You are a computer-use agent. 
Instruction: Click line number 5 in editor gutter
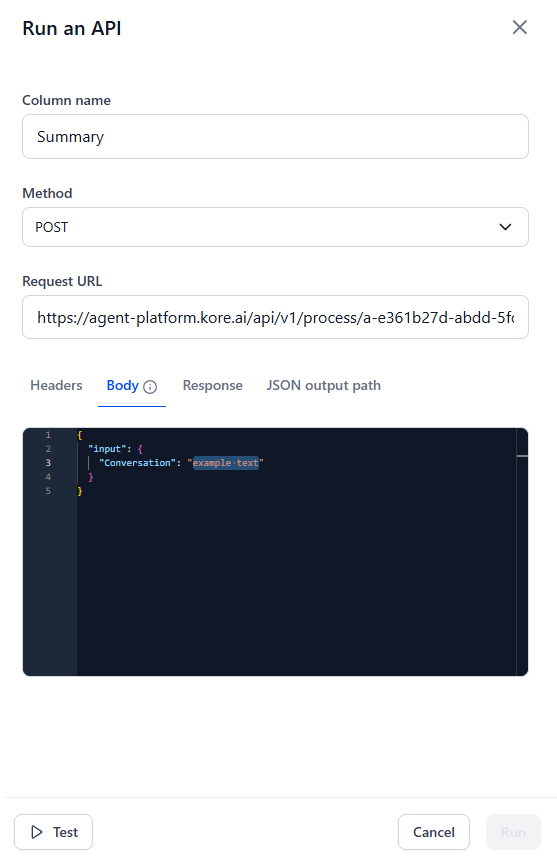tap(48, 491)
